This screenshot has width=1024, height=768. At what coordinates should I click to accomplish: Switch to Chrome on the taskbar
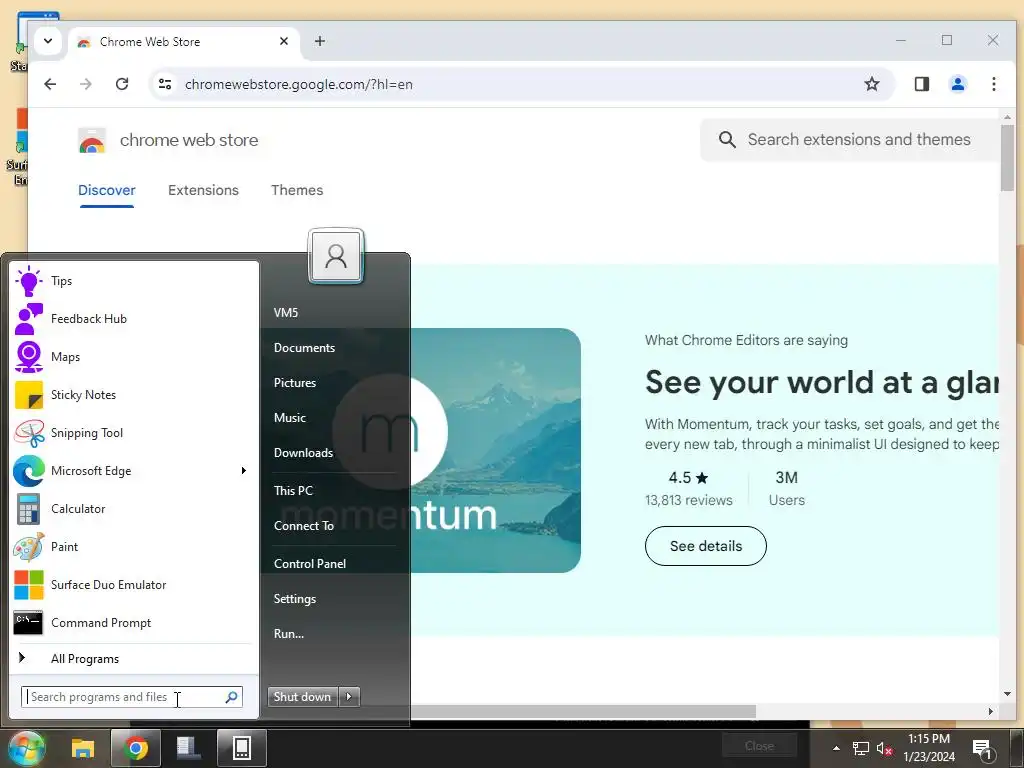[x=136, y=748]
